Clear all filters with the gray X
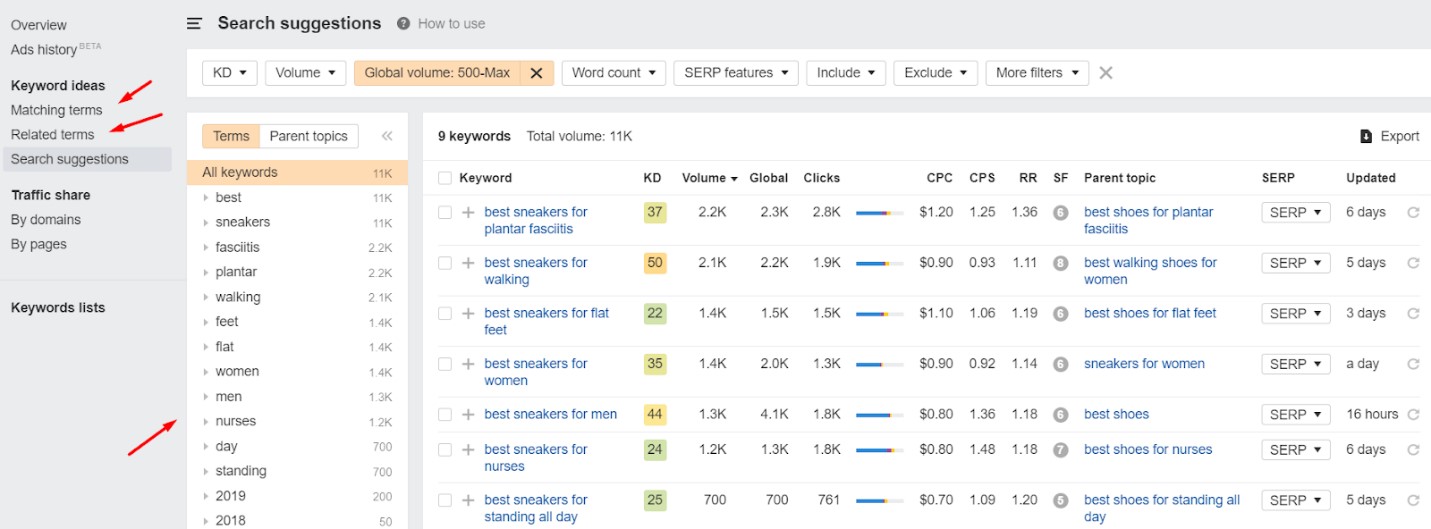Viewport: 1431px width, 529px height. click(x=1105, y=73)
